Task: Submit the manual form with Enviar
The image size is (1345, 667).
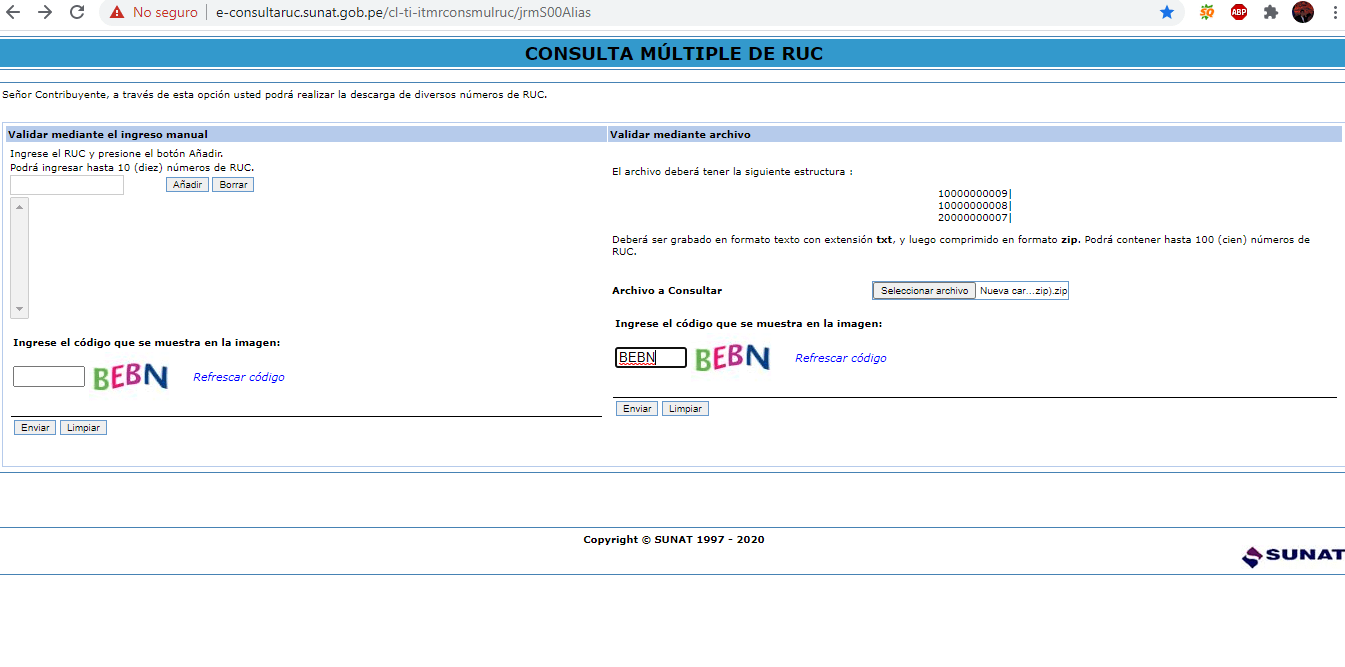Action: (x=35, y=428)
